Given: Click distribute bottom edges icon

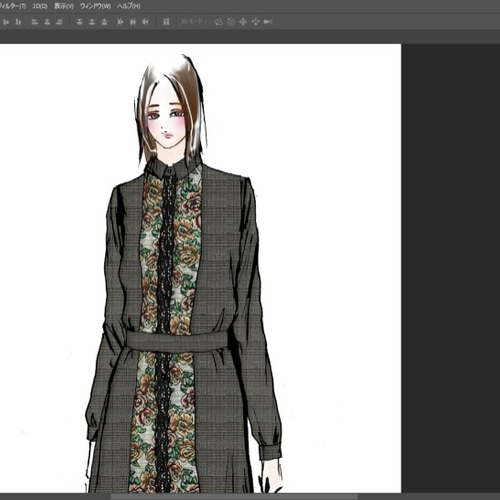Looking at the screenshot, I should [x=104, y=22].
